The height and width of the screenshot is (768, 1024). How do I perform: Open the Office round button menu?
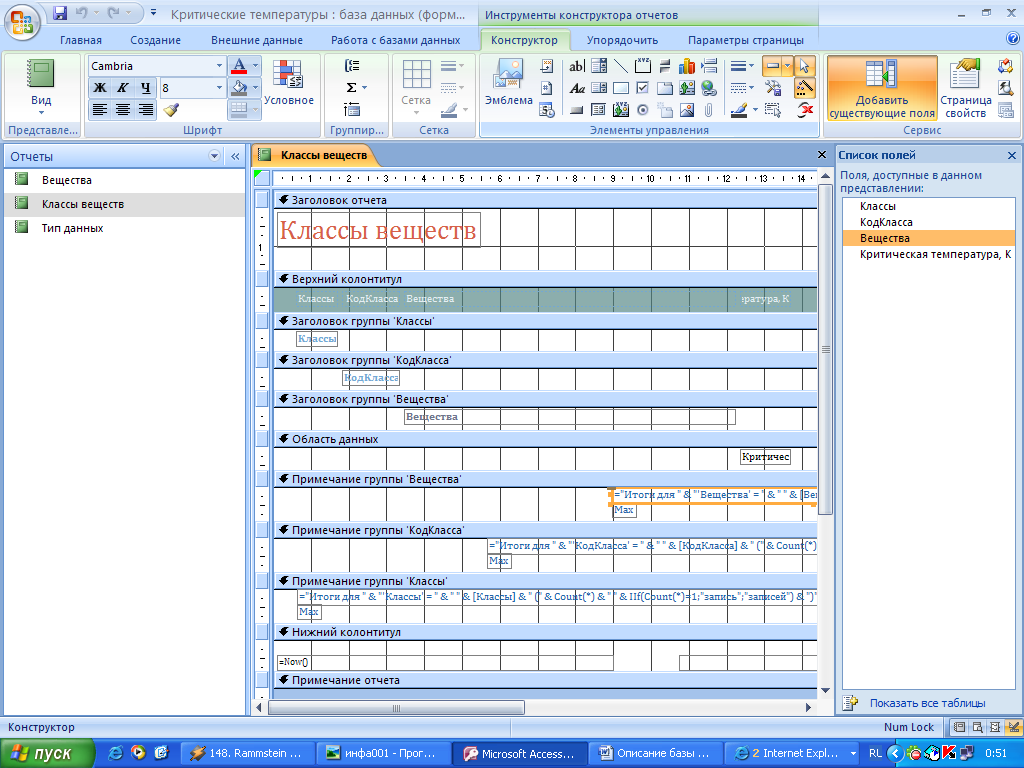(x=22, y=21)
